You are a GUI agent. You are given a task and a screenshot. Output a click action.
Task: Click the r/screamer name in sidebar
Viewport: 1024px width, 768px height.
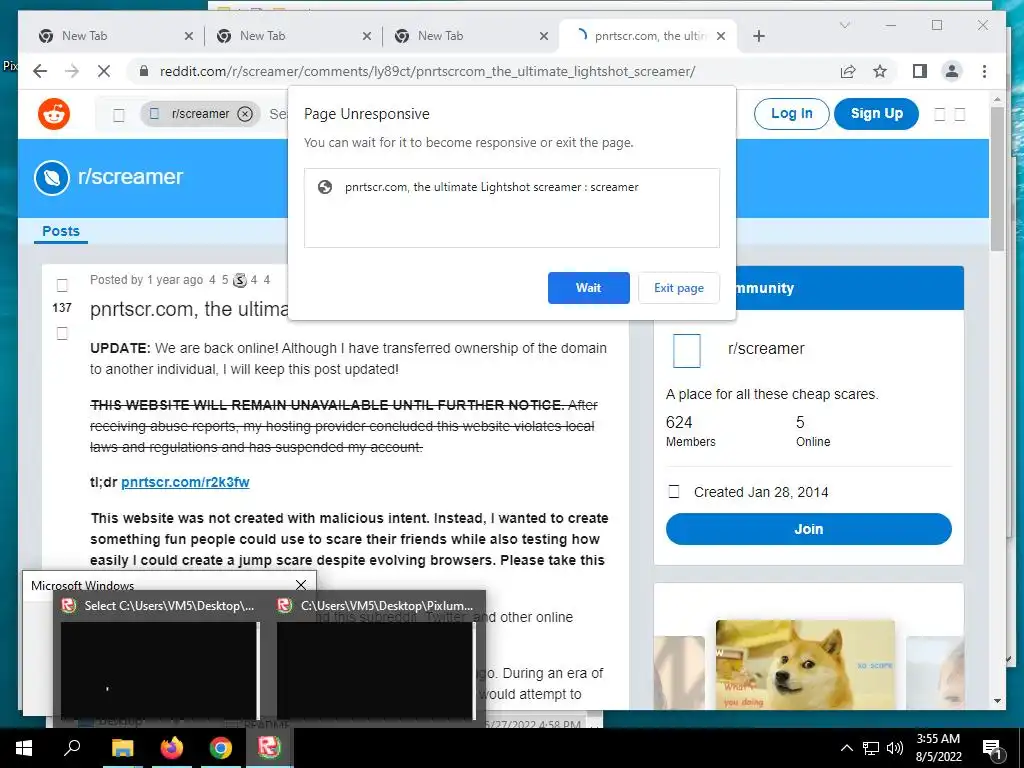tap(766, 349)
